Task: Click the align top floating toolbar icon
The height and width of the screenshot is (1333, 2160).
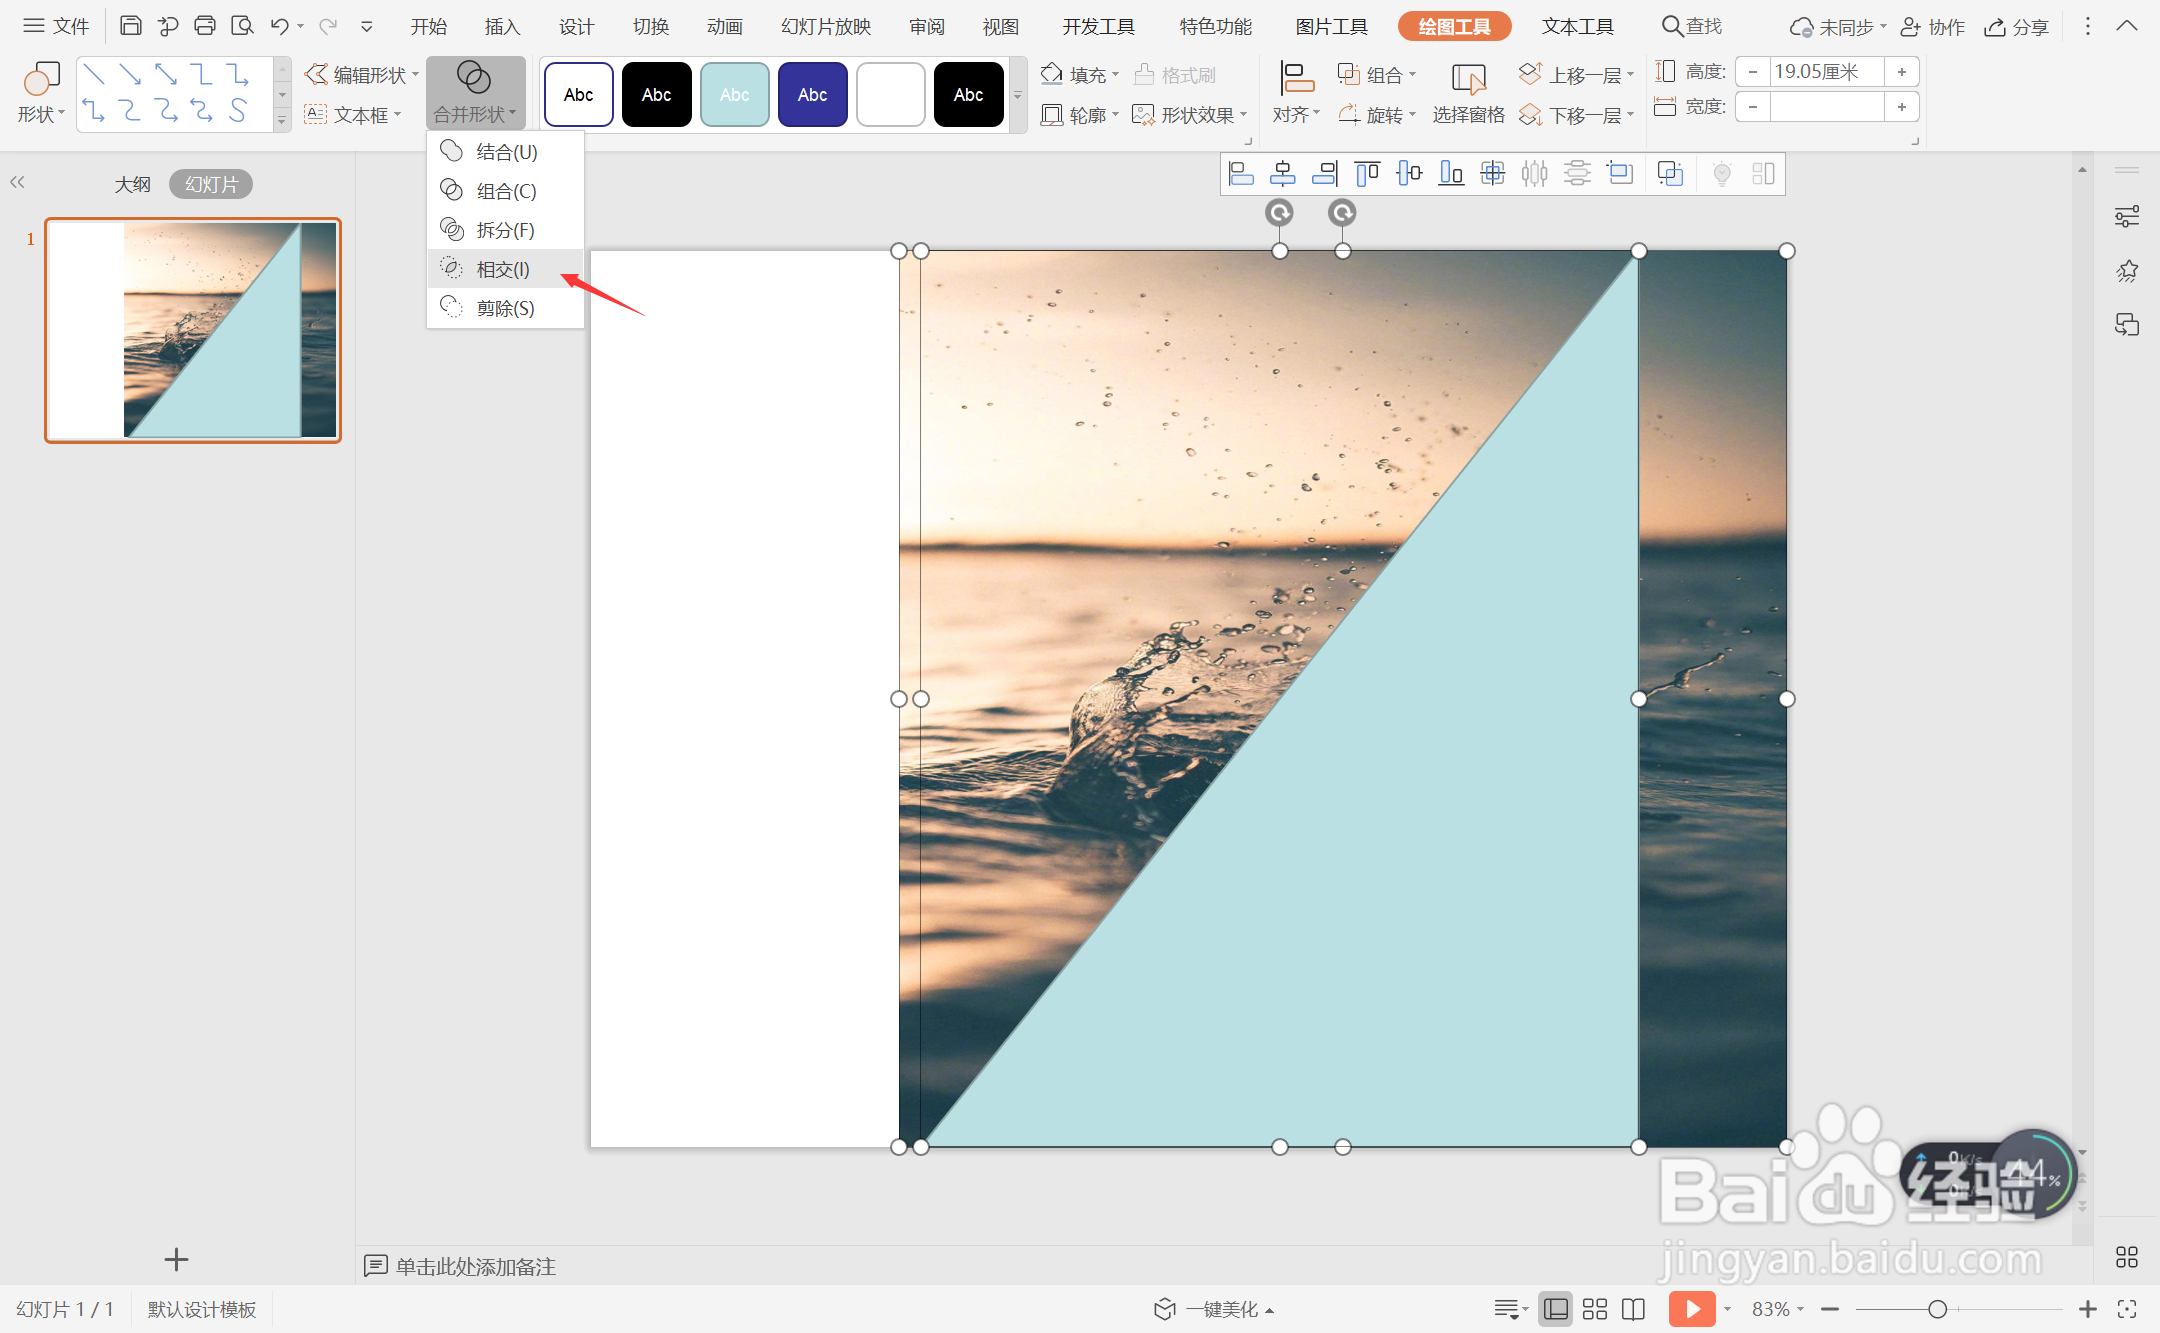Action: (x=1367, y=174)
